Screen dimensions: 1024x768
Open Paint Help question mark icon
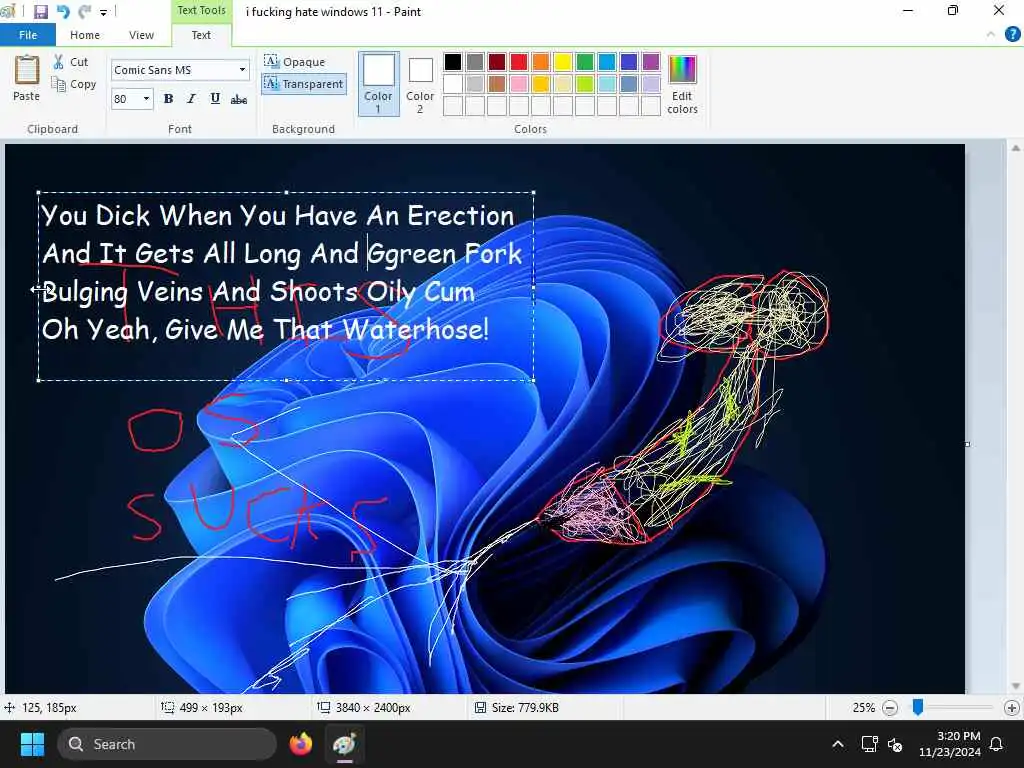pos(1012,34)
